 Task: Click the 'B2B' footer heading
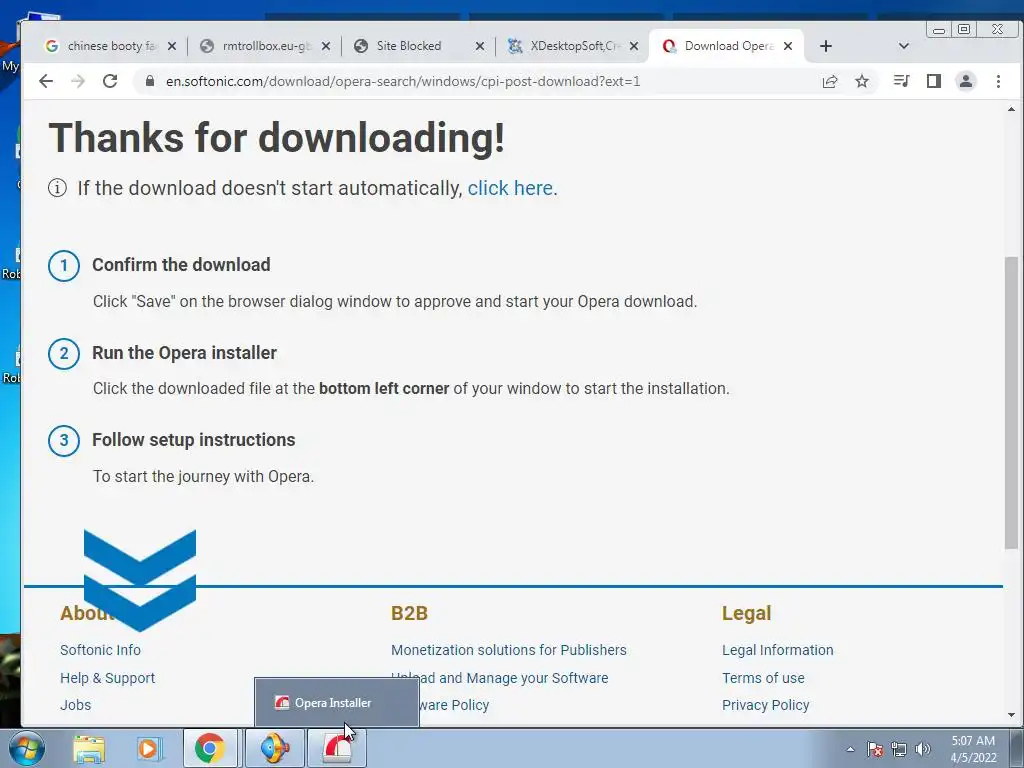pos(409,613)
